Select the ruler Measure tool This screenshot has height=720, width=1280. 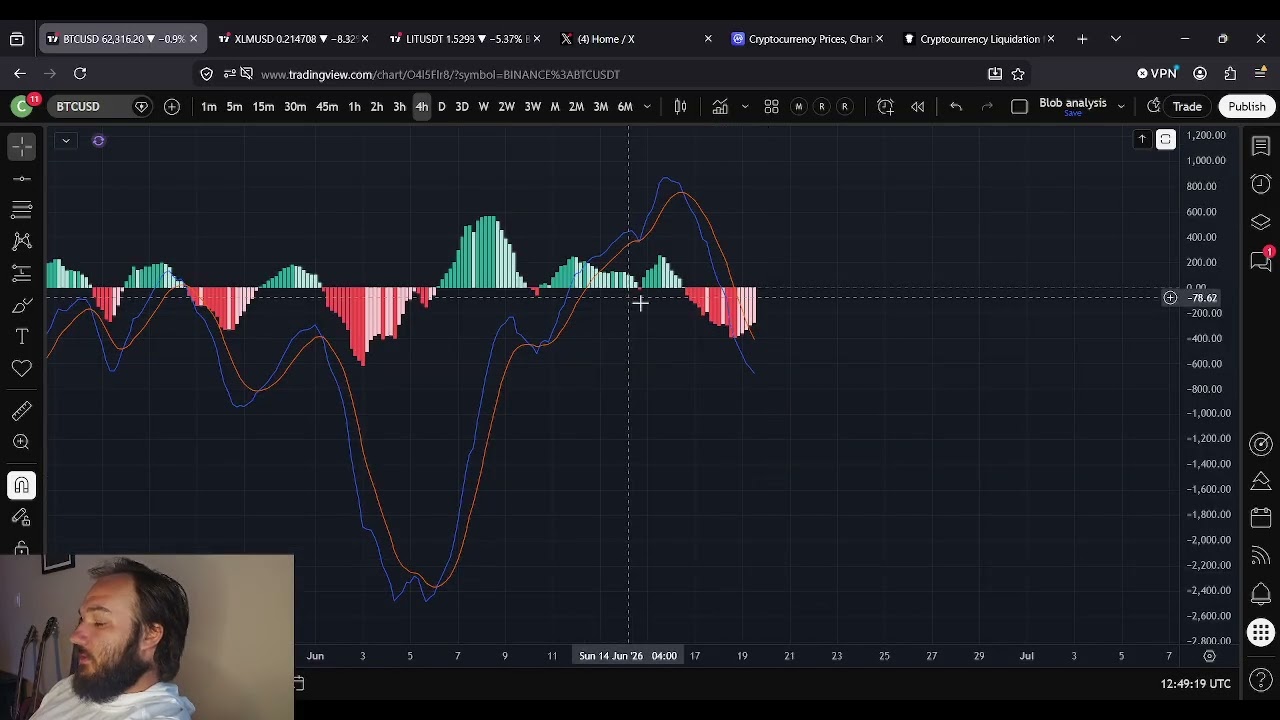22,410
